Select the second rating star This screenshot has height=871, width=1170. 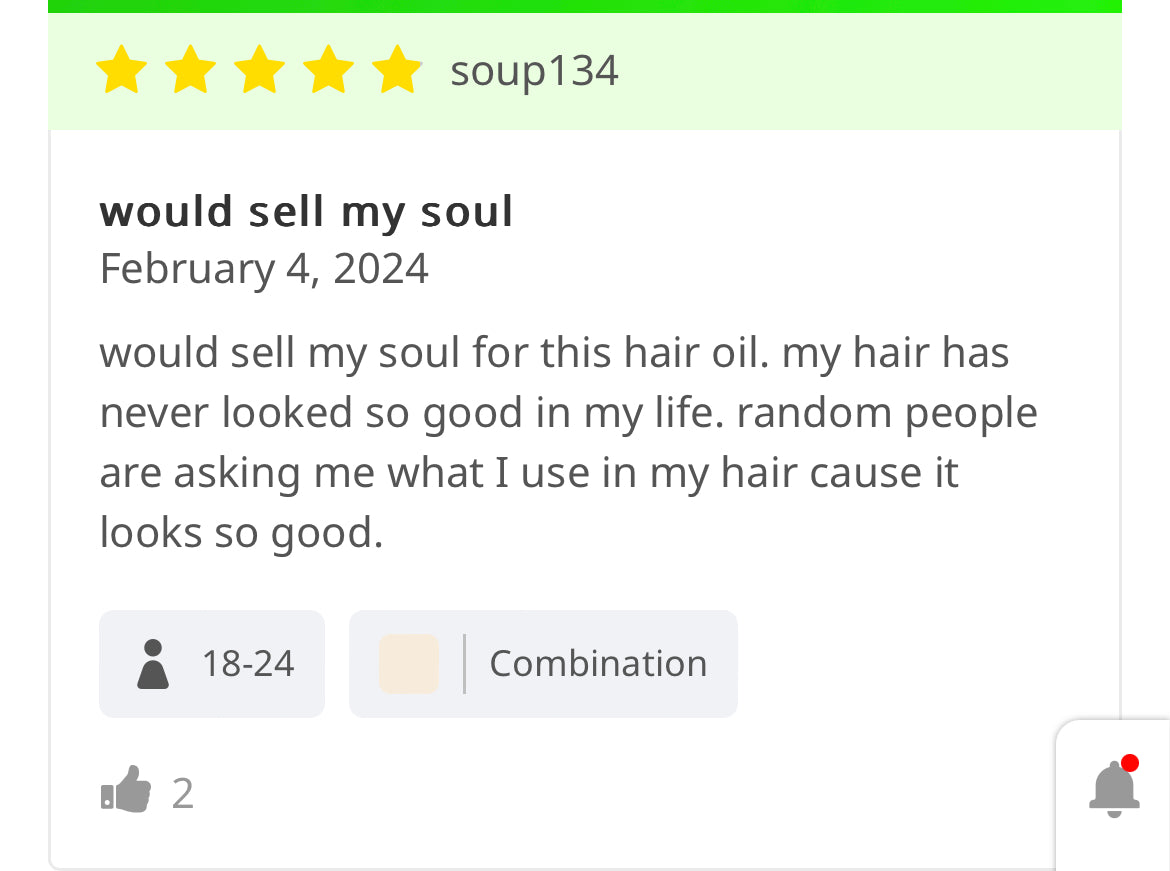pyautogui.click(x=190, y=71)
